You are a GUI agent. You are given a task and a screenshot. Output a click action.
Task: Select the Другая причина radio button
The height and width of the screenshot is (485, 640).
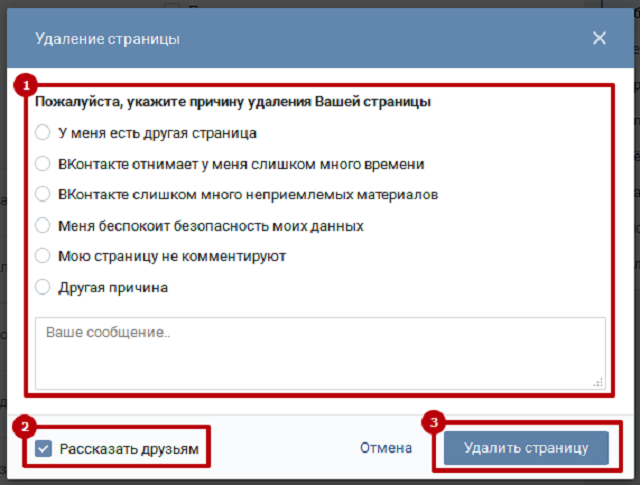(42, 287)
